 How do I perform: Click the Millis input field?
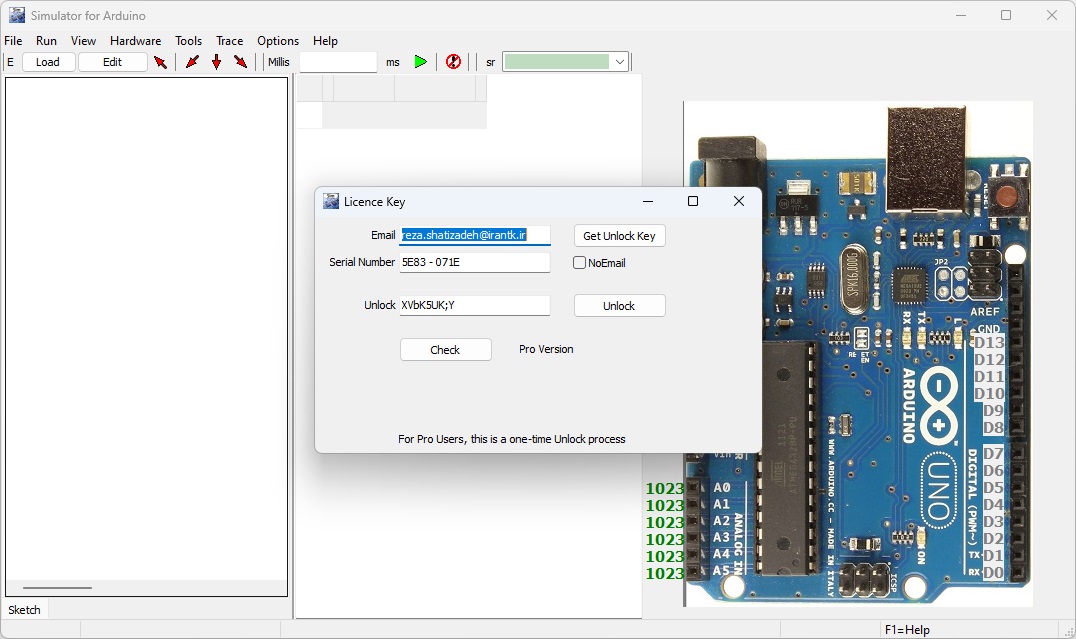point(338,62)
